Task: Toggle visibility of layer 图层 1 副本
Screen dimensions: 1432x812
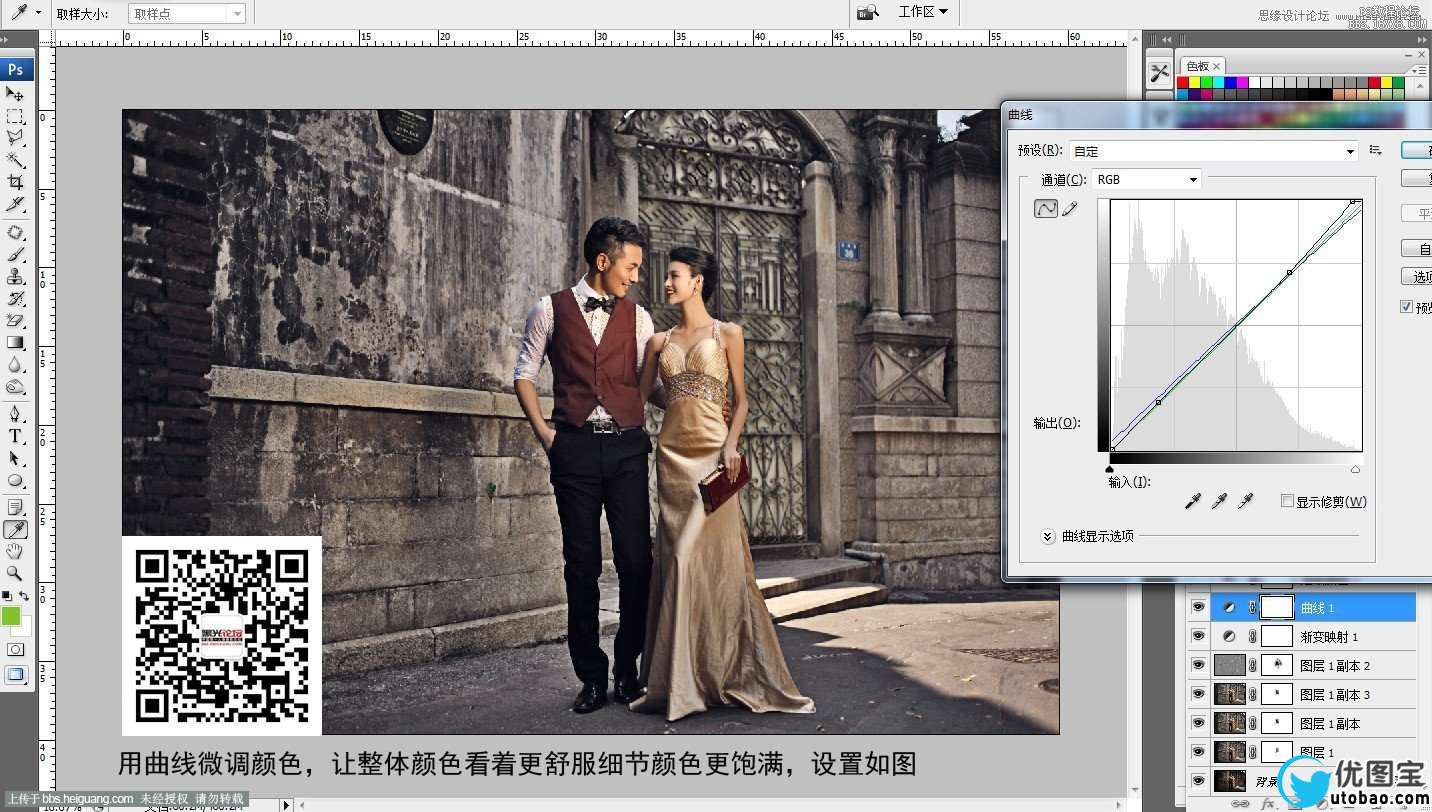Action: [1198, 723]
